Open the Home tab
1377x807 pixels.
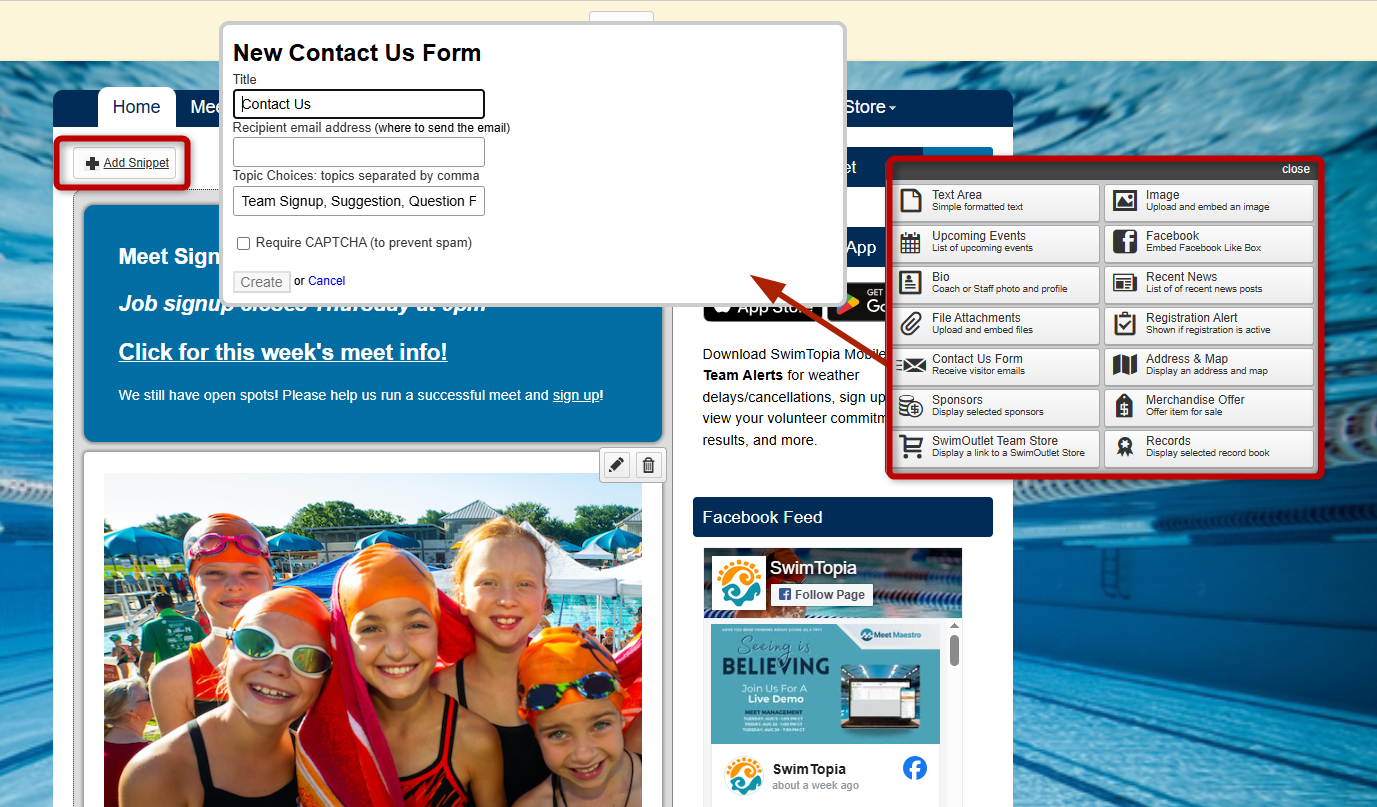[136, 107]
